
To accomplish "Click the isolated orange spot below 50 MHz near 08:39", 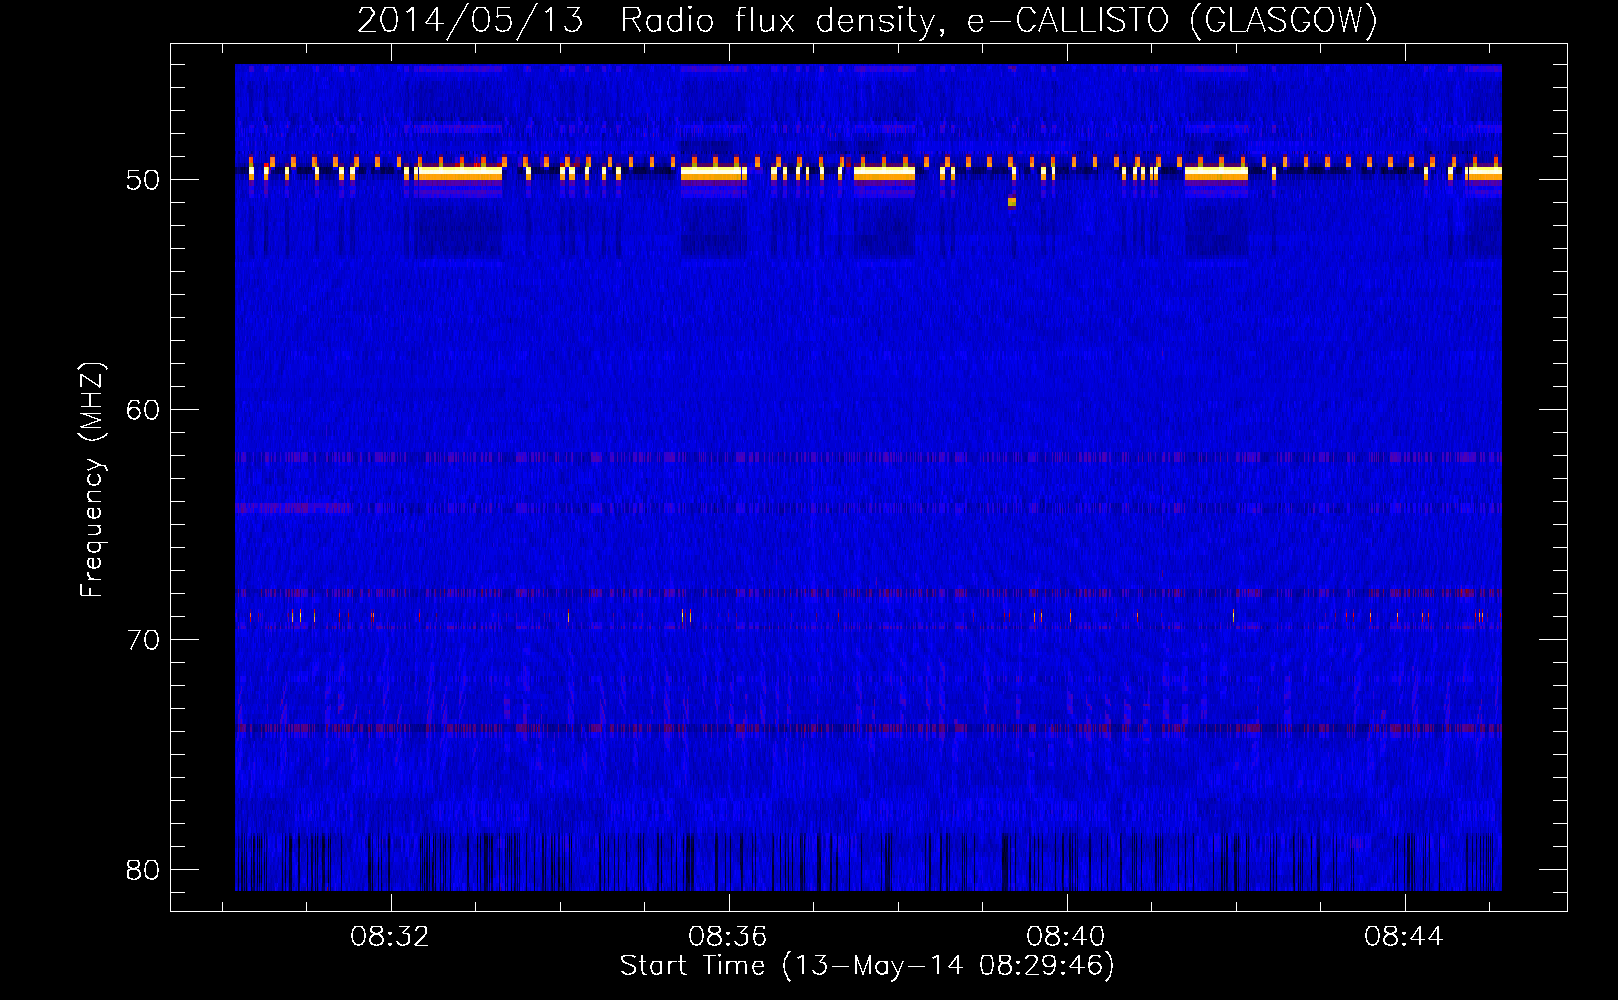I will (1012, 202).
